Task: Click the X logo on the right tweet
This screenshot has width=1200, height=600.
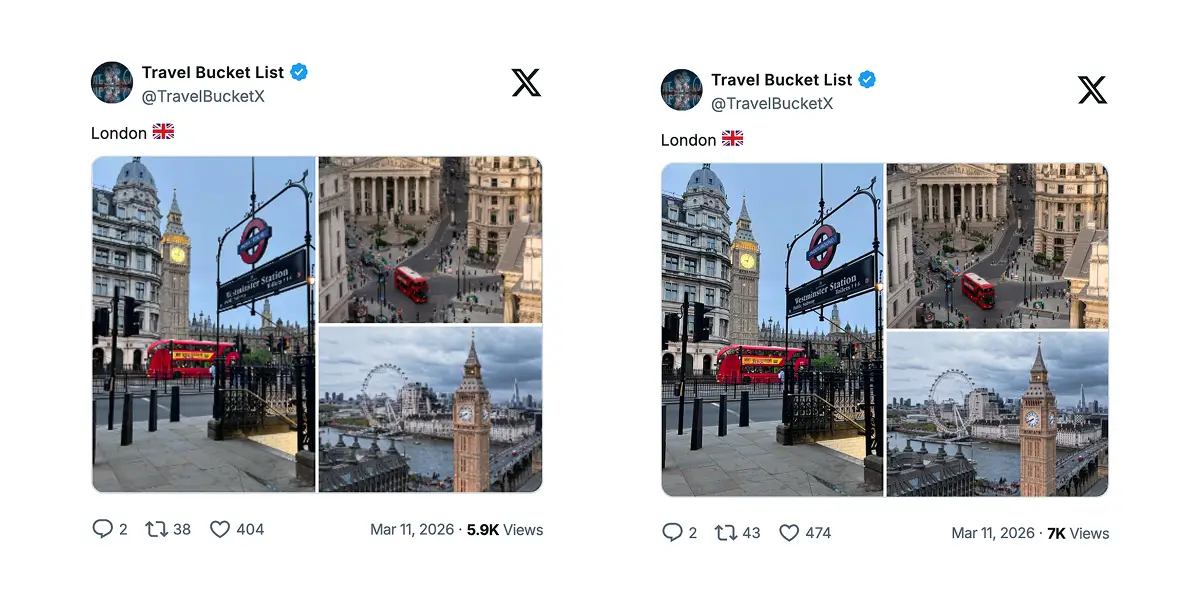Action: click(1092, 90)
